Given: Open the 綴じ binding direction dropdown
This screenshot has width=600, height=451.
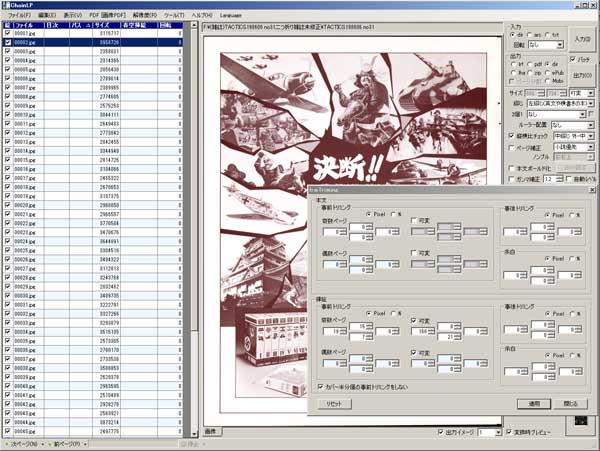Looking at the screenshot, I should (560, 104).
